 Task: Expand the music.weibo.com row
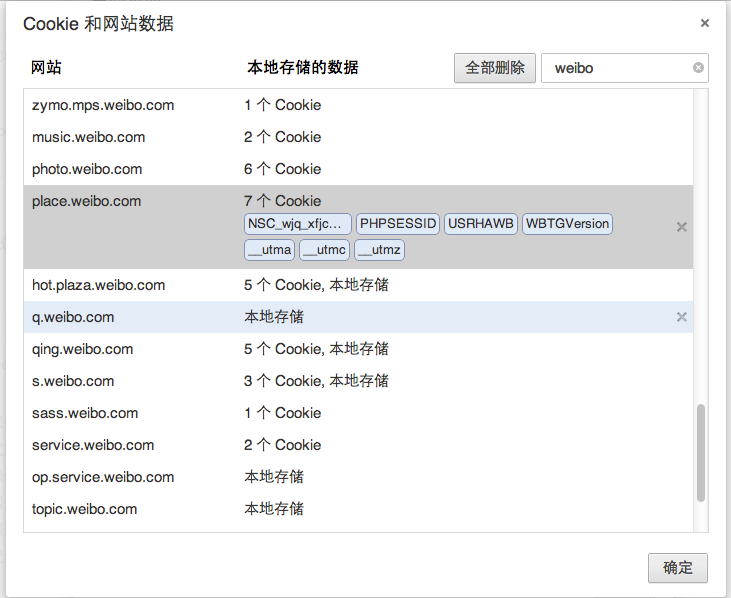tap(88, 137)
